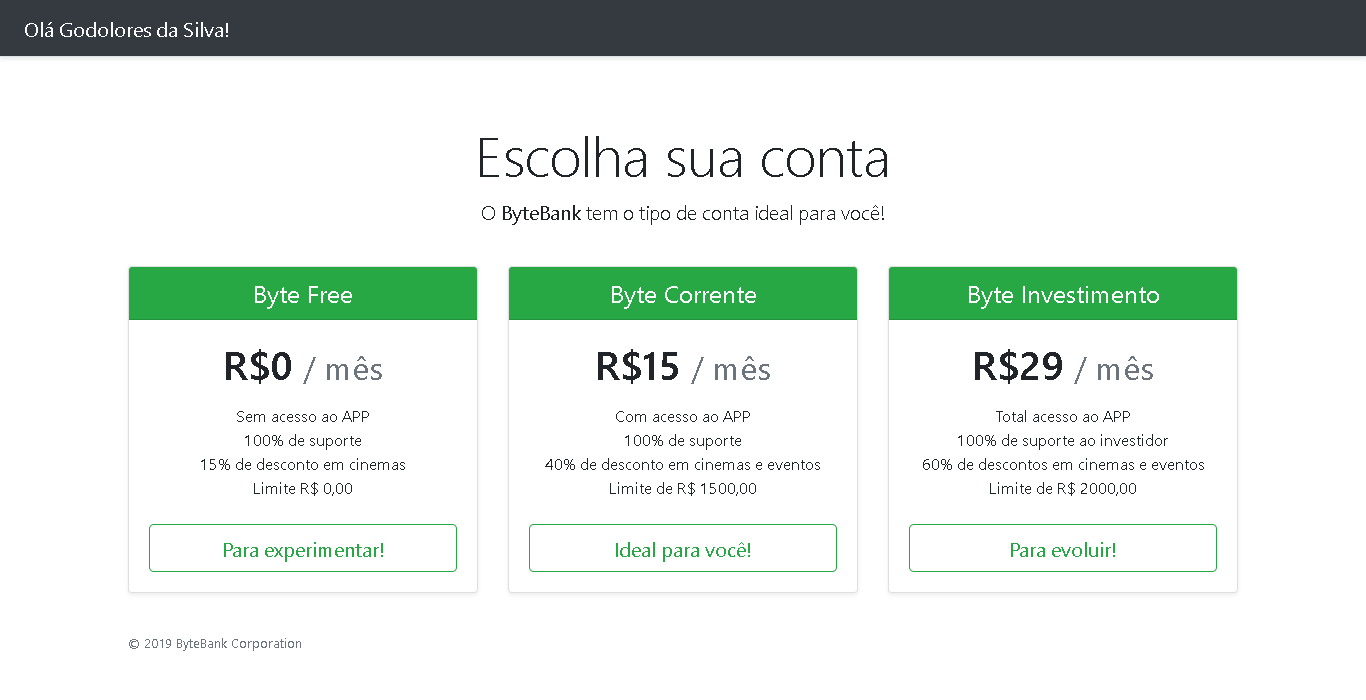Screen dimensions: 1366x700
Task: Select "Com acesso ao APP" on Byte Corrente
Action: pyautogui.click(x=682, y=416)
